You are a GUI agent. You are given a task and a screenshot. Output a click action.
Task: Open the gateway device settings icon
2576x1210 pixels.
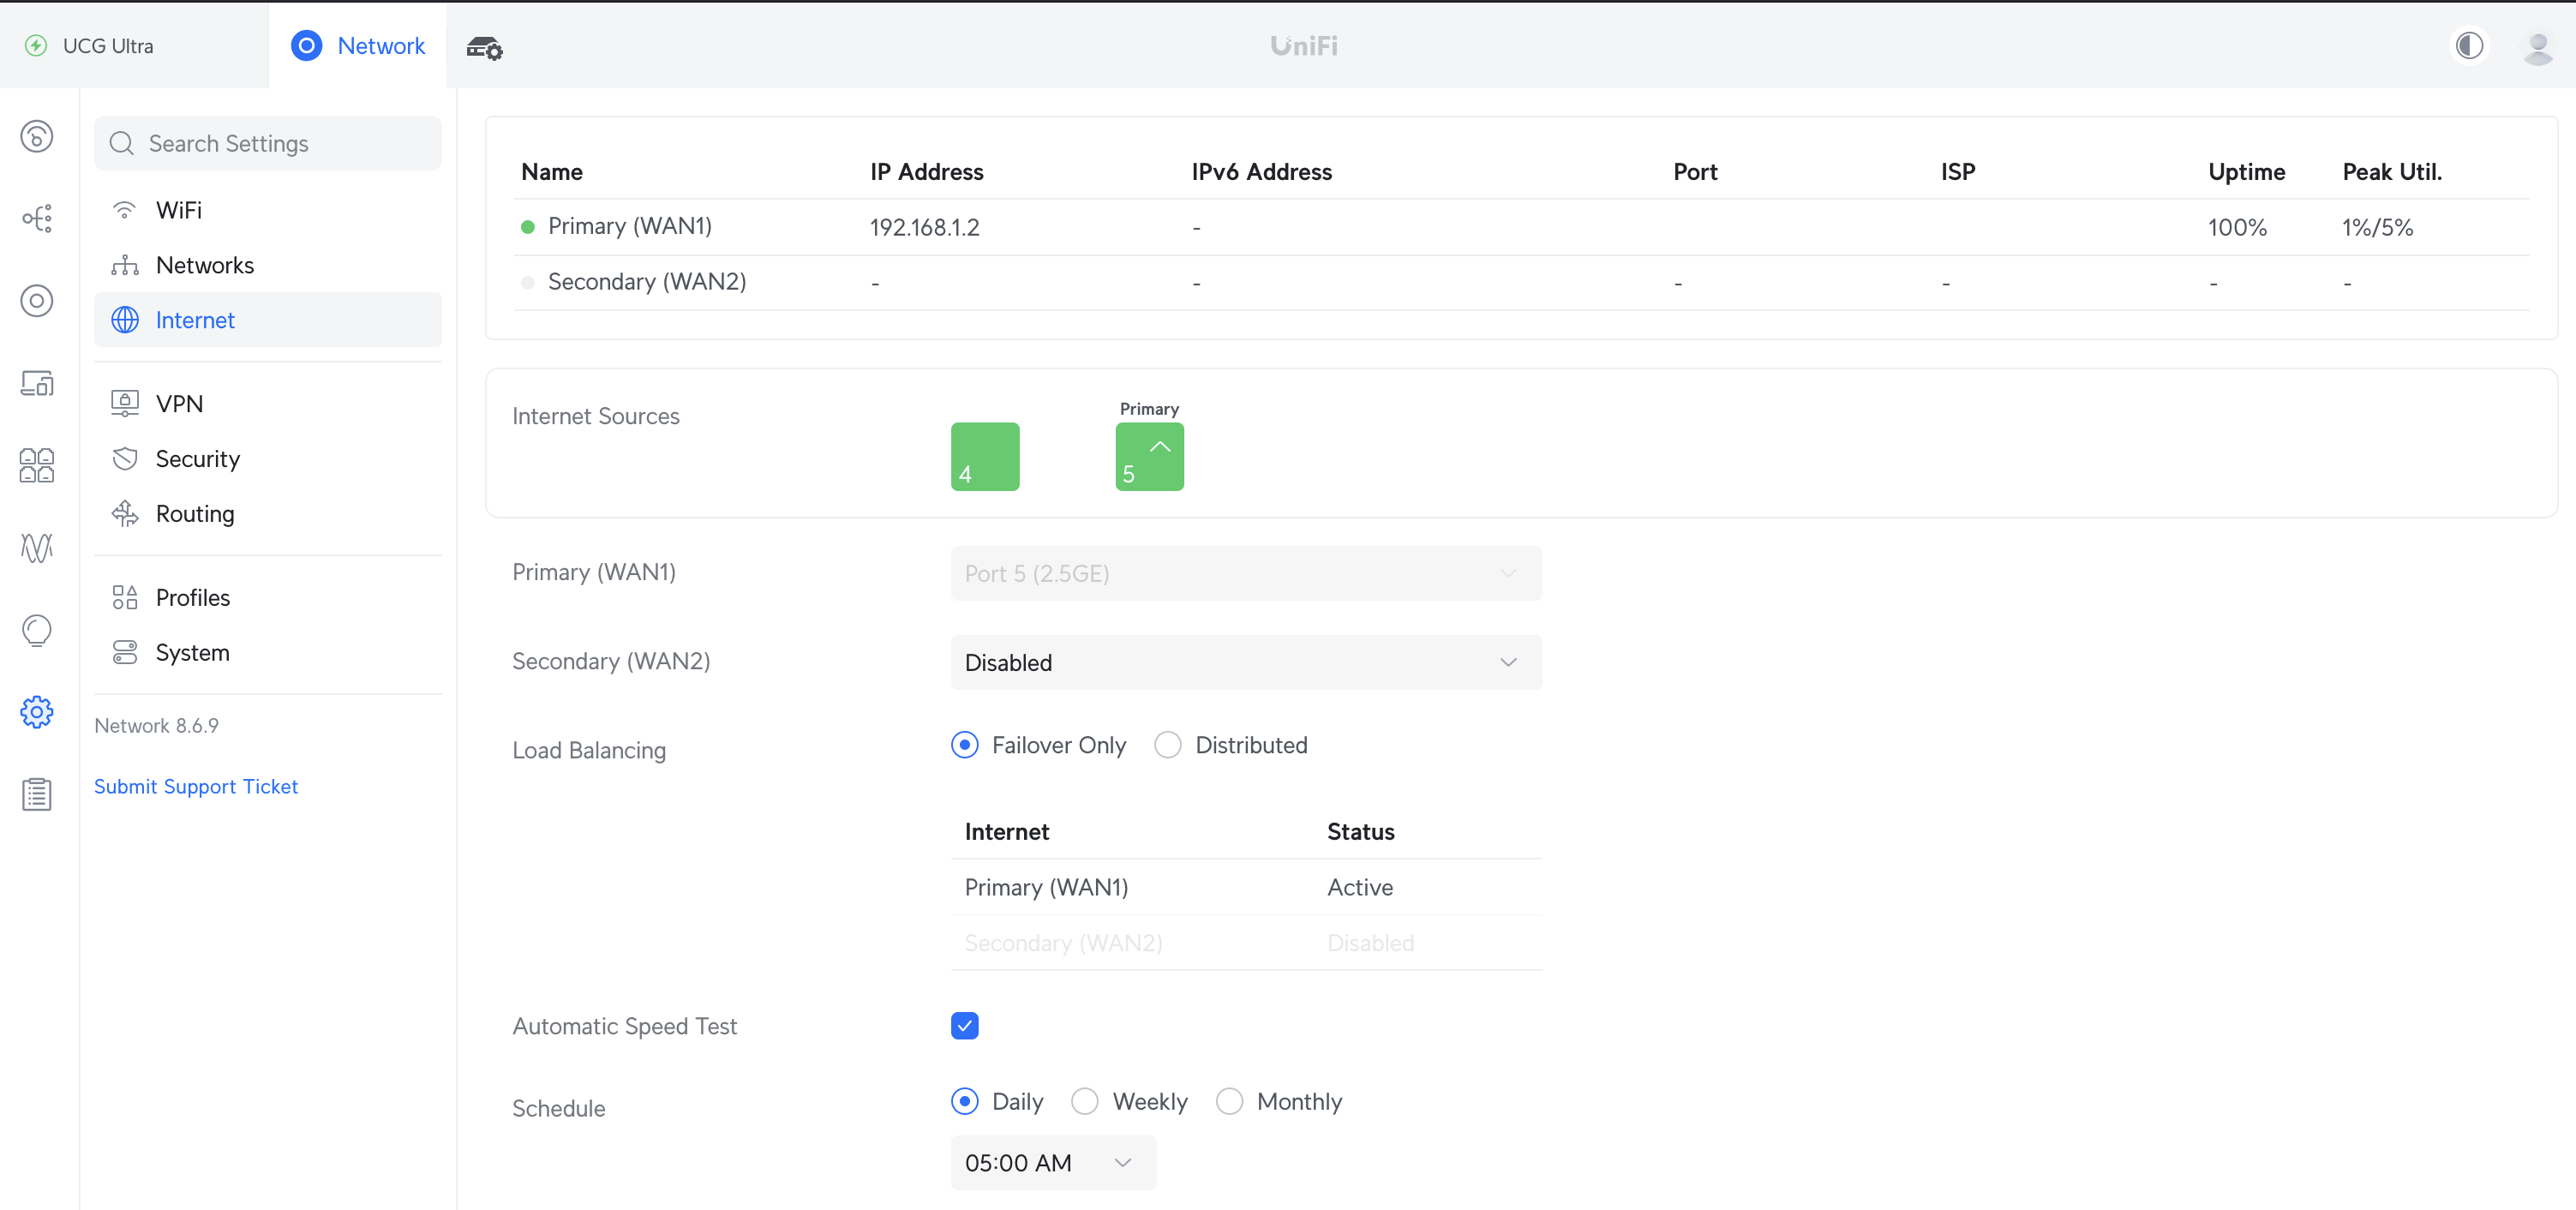484,47
